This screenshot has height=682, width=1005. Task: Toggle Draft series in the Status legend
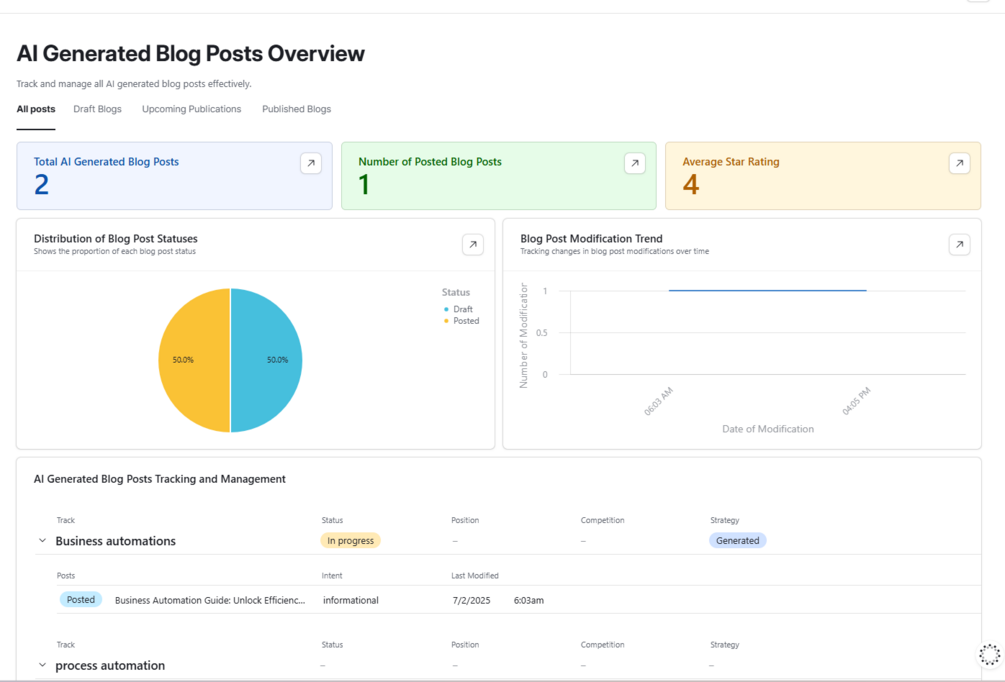(458, 309)
